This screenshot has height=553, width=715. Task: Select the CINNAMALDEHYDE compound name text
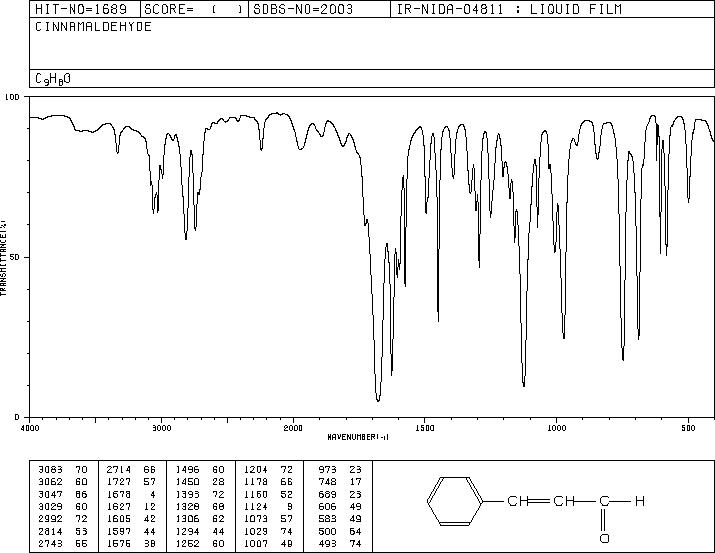pyautogui.click(x=93, y=27)
